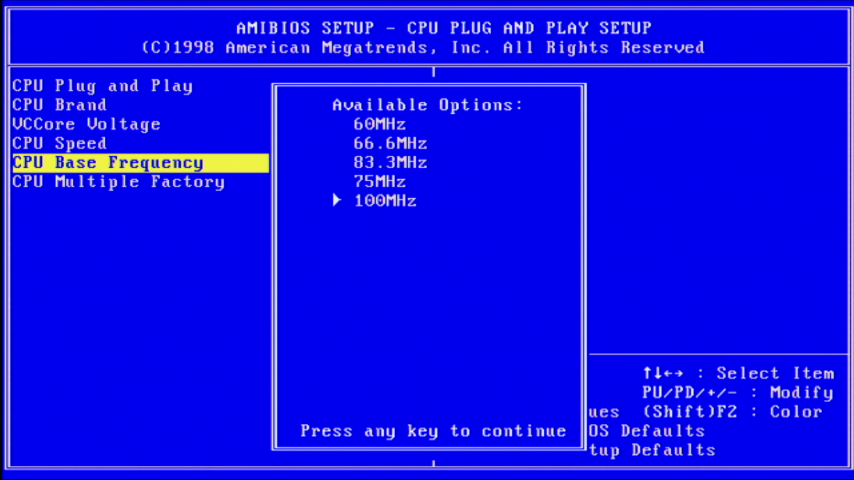Click the PU/PD/+/- Modify hint

(x=737, y=393)
